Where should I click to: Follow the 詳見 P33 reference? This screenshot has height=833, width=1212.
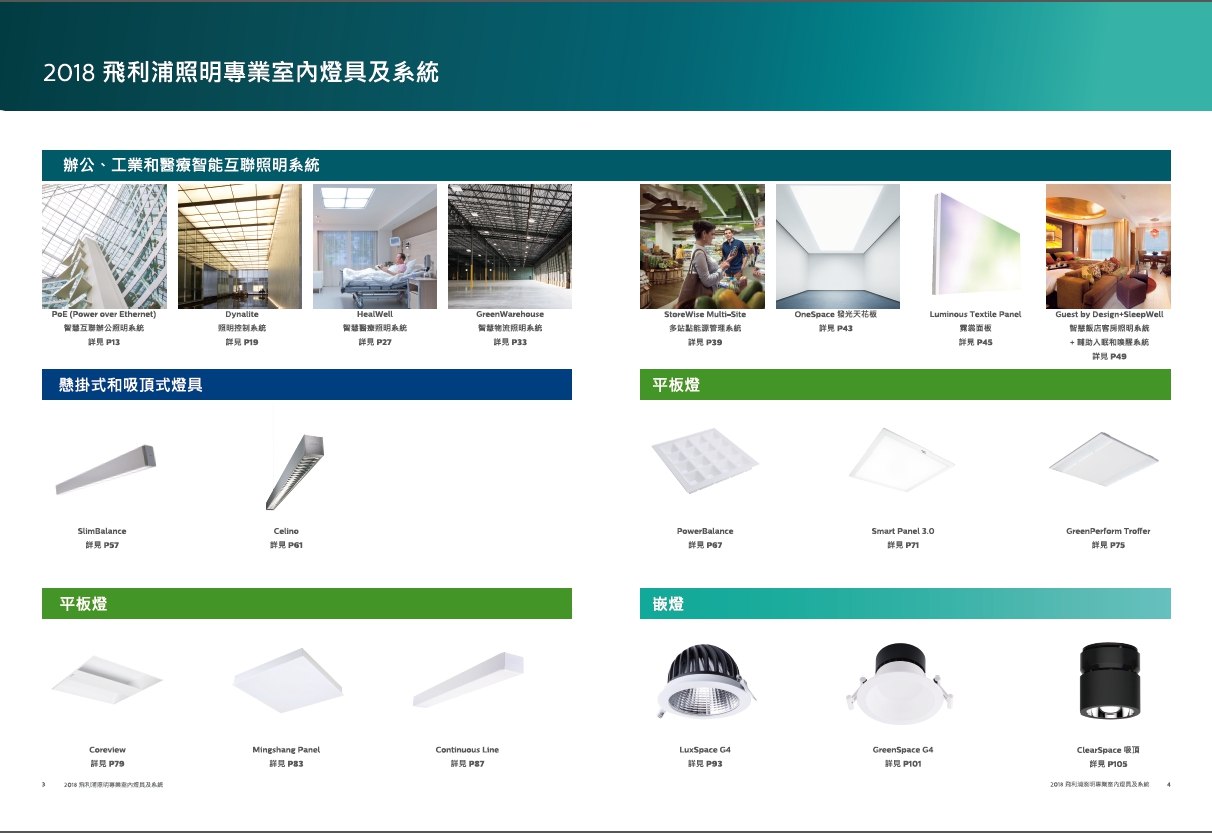tap(510, 342)
